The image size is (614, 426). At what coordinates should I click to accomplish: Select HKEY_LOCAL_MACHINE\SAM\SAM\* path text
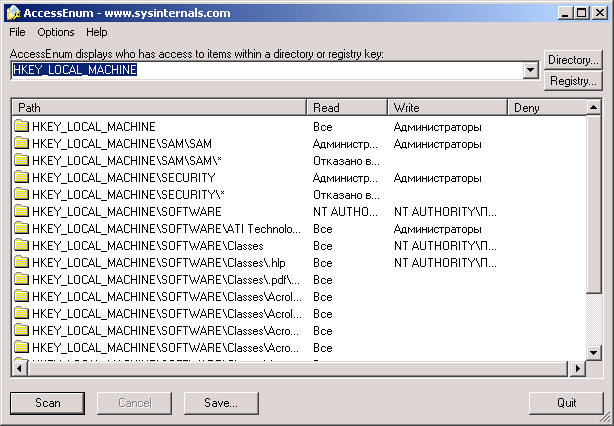tap(127, 161)
